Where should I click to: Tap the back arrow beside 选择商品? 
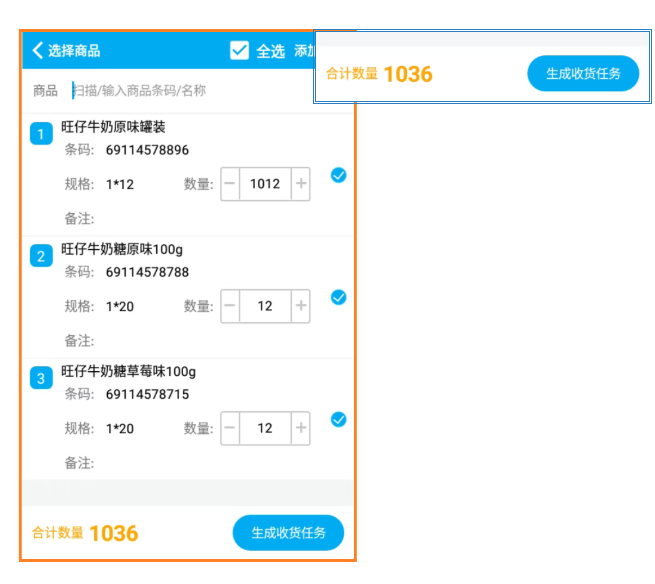pos(38,51)
